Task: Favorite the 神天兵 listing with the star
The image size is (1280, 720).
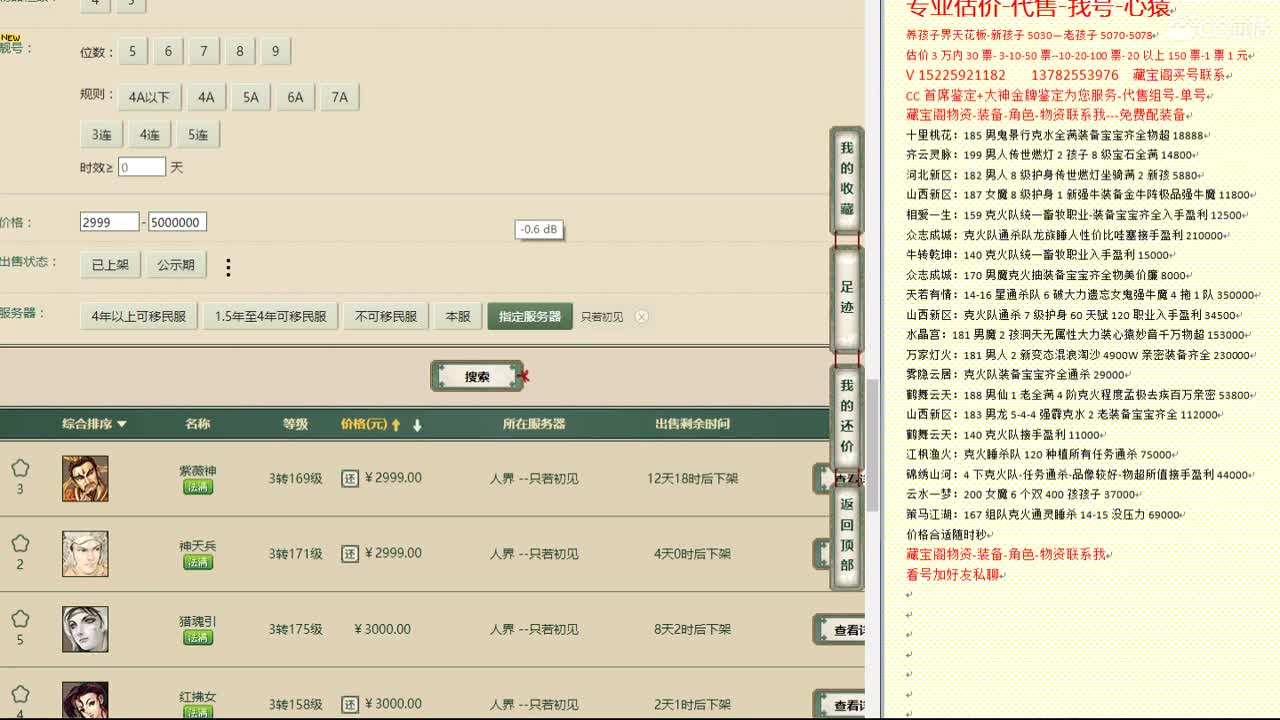Action: tap(20, 544)
